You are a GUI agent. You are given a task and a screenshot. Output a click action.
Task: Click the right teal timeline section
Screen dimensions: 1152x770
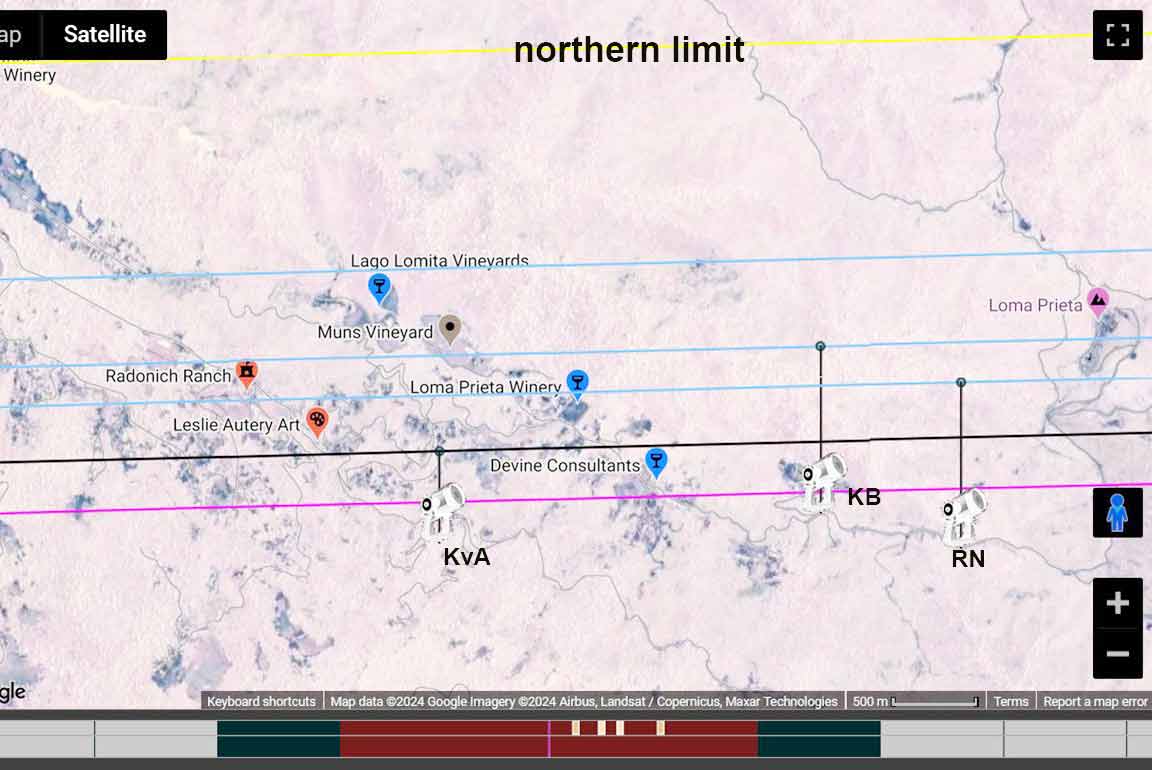[x=819, y=738]
